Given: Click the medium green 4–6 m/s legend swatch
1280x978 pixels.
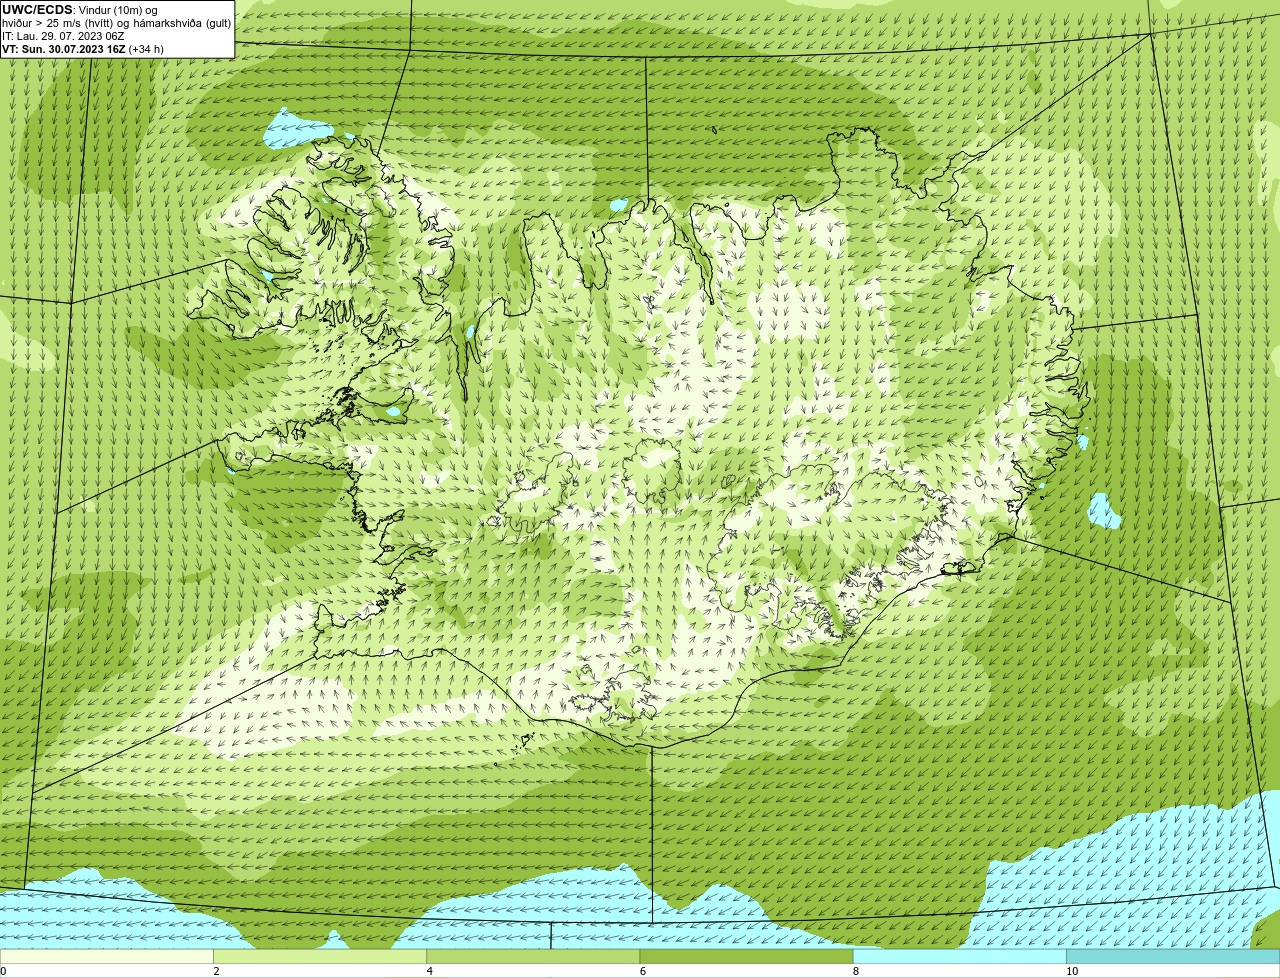Looking at the screenshot, I should 533,957.
